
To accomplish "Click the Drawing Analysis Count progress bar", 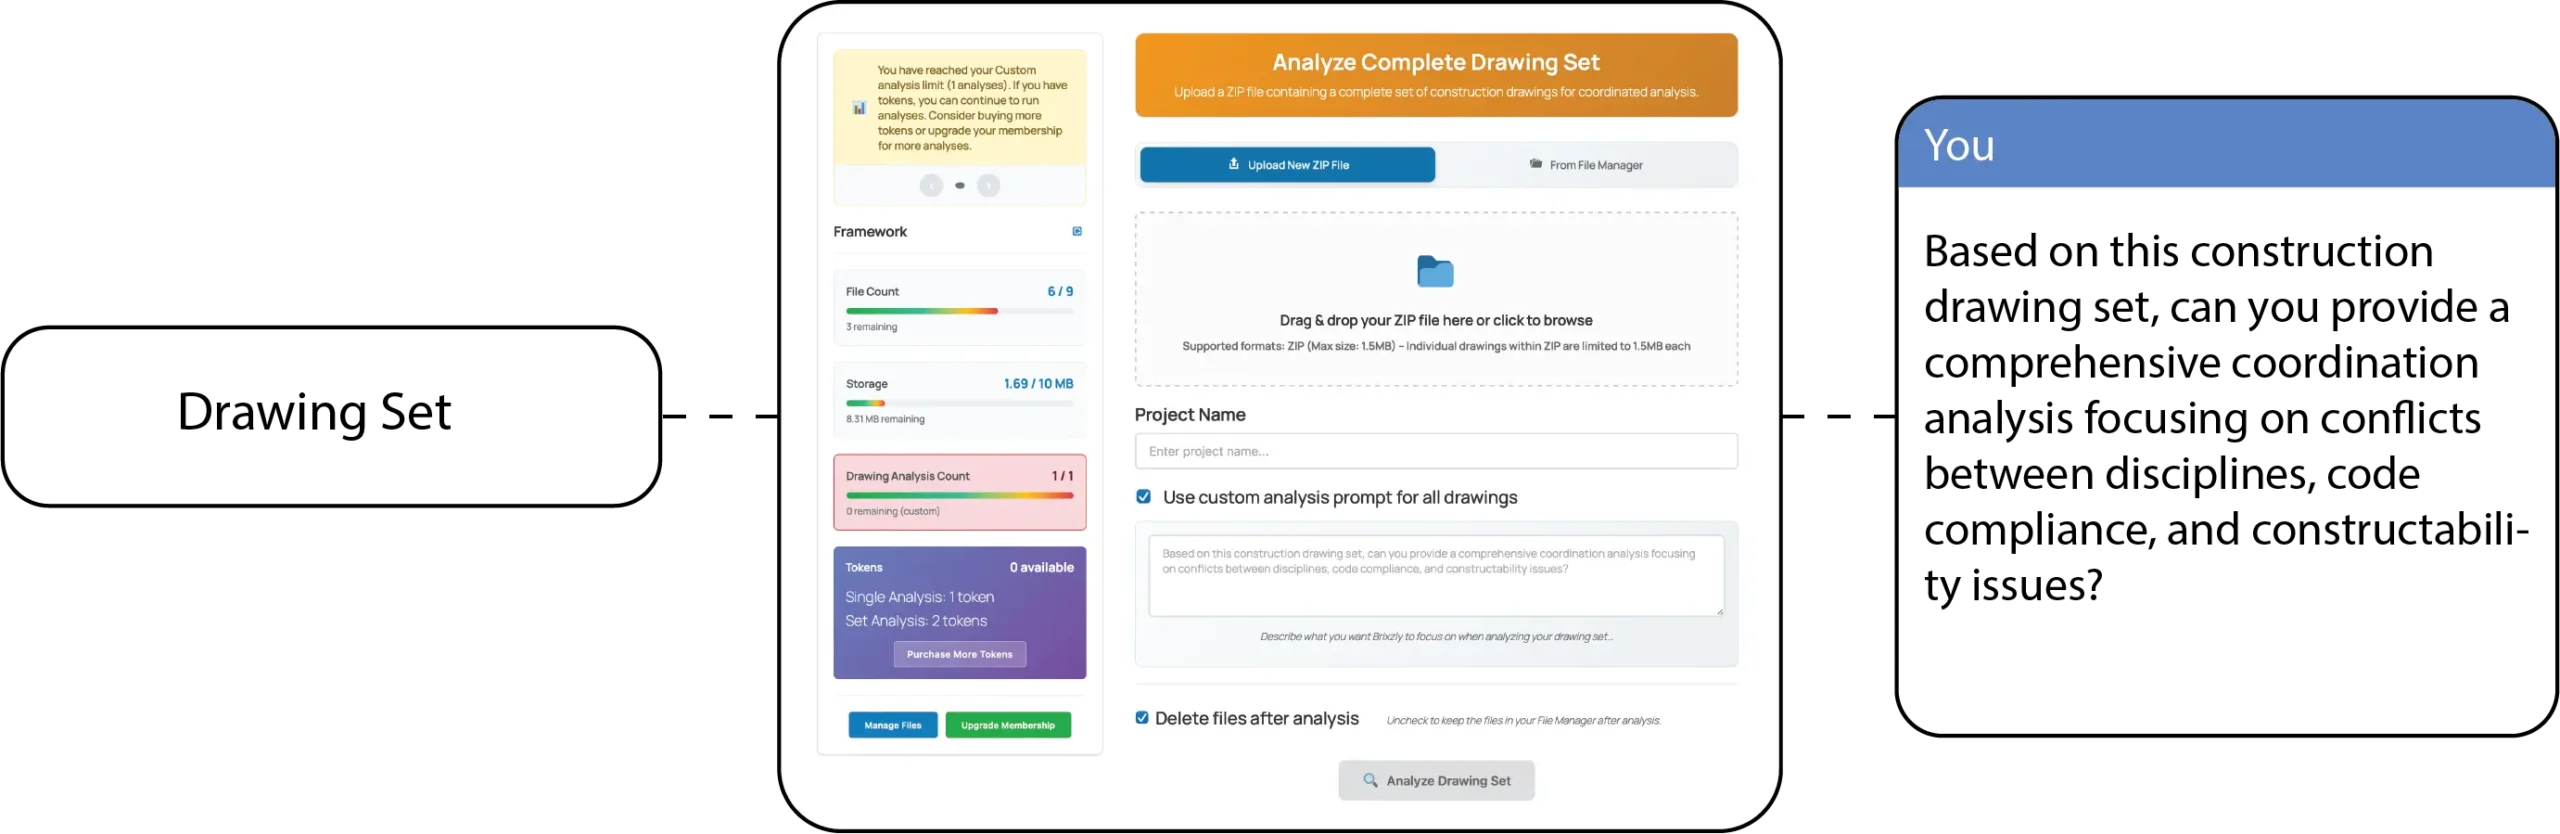I will (959, 495).
